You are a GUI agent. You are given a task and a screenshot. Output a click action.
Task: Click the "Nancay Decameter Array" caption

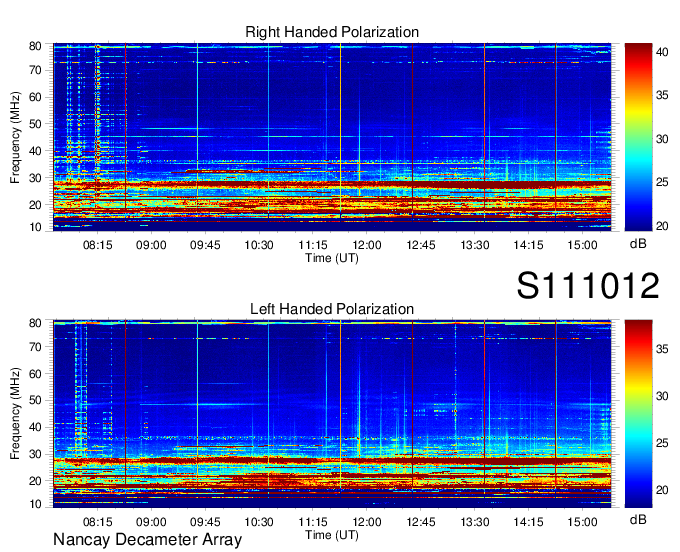147,540
